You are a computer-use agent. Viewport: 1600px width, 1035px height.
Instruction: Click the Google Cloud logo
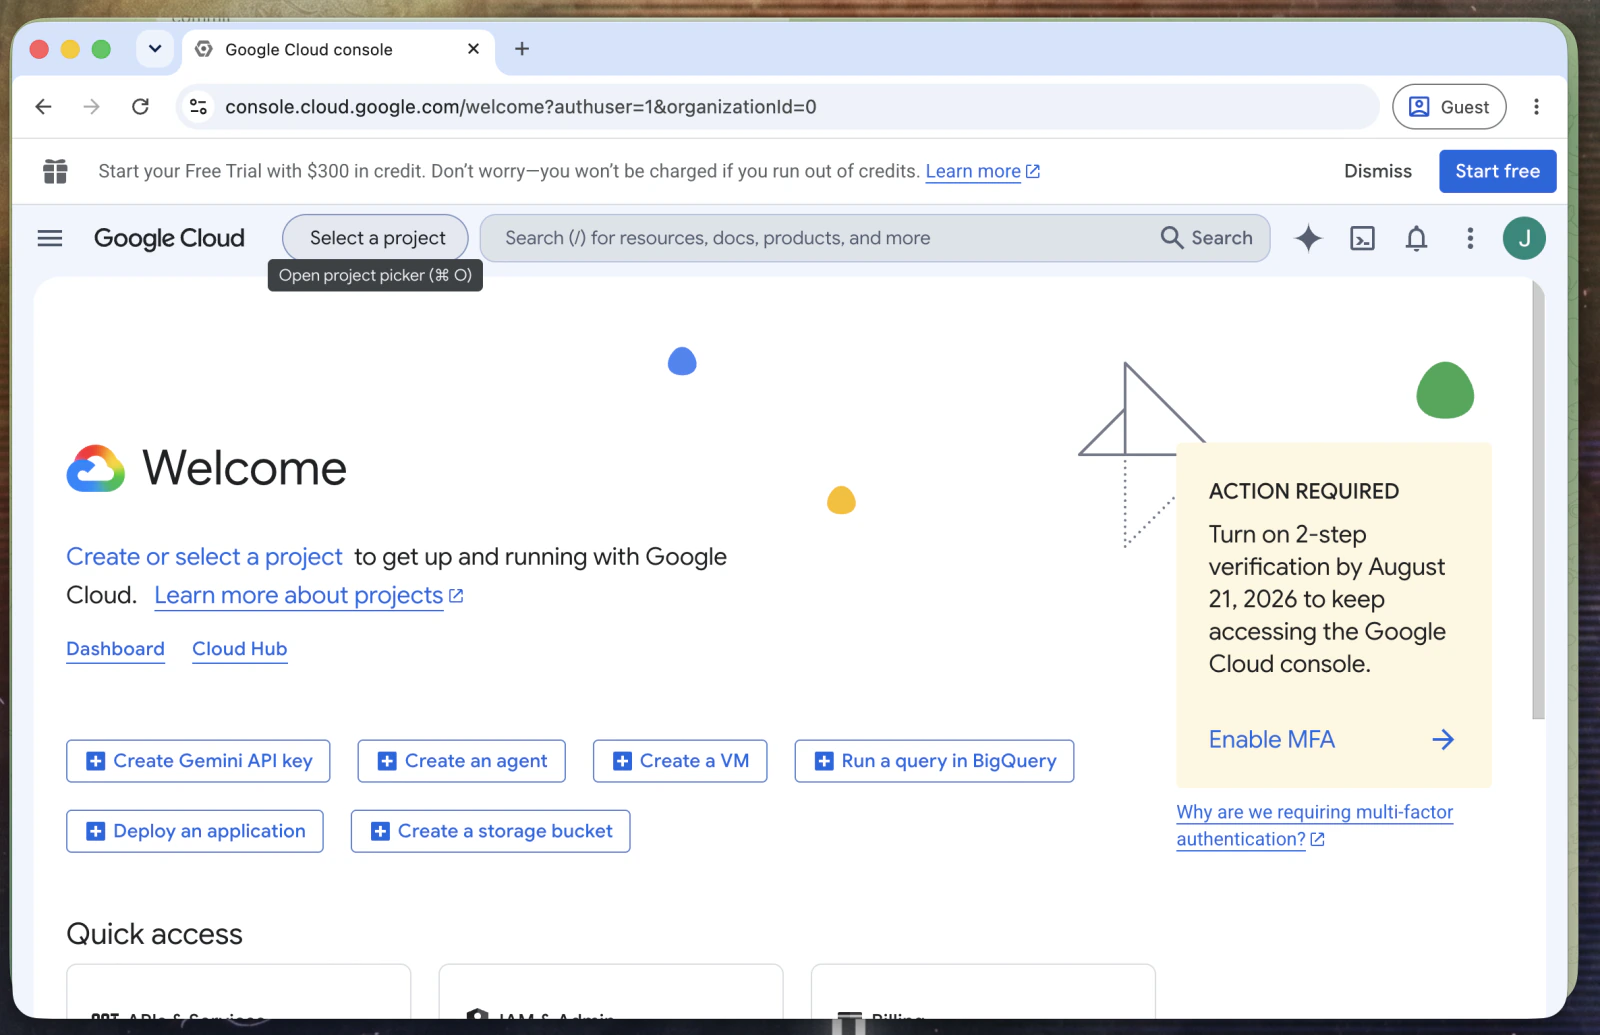(169, 238)
